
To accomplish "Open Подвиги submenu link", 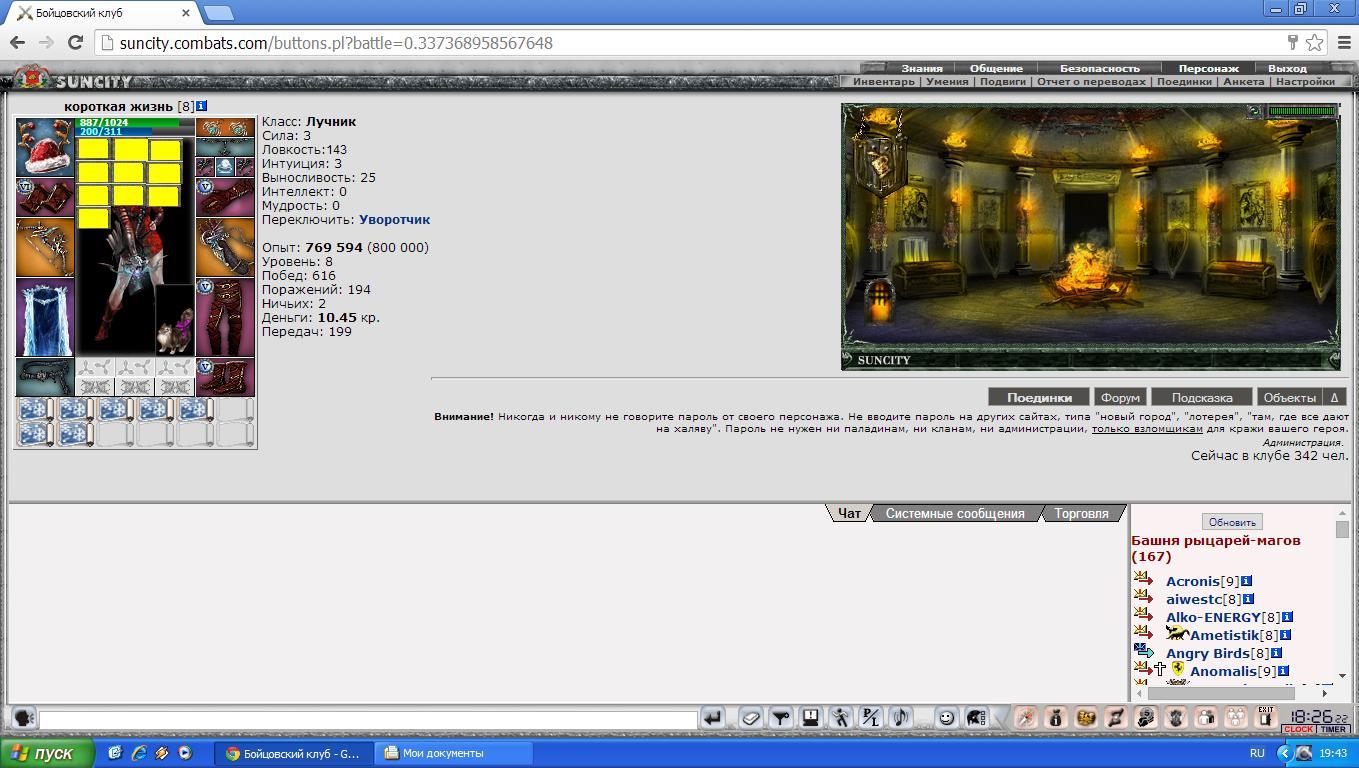I will (1003, 82).
